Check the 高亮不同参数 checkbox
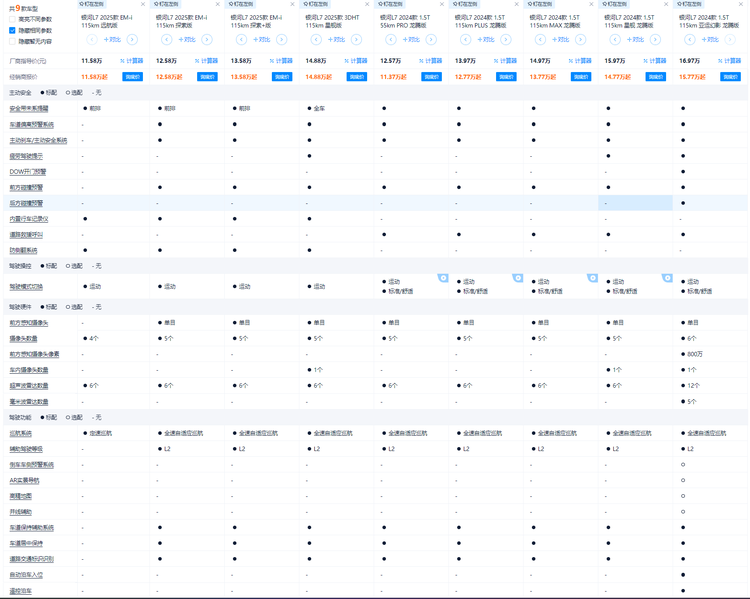The width and height of the screenshot is (750, 599). [x=12, y=19]
